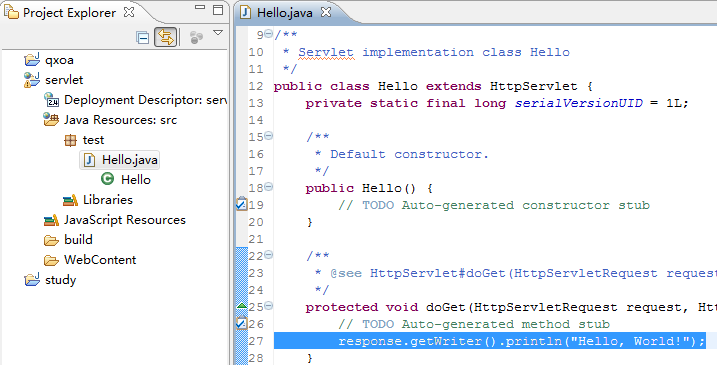Select the study project

(60, 280)
